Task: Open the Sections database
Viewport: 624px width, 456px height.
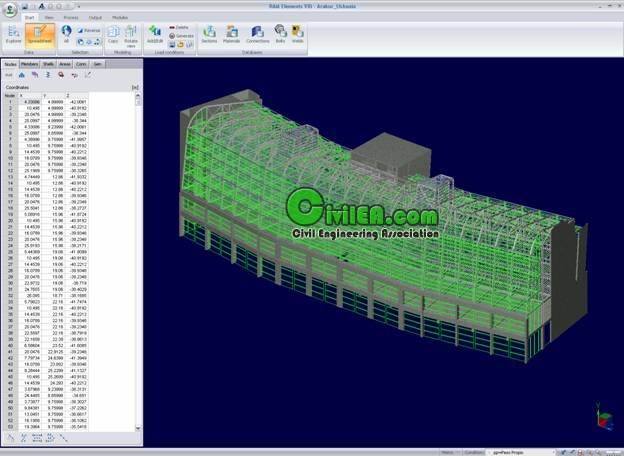Action: coord(209,34)
